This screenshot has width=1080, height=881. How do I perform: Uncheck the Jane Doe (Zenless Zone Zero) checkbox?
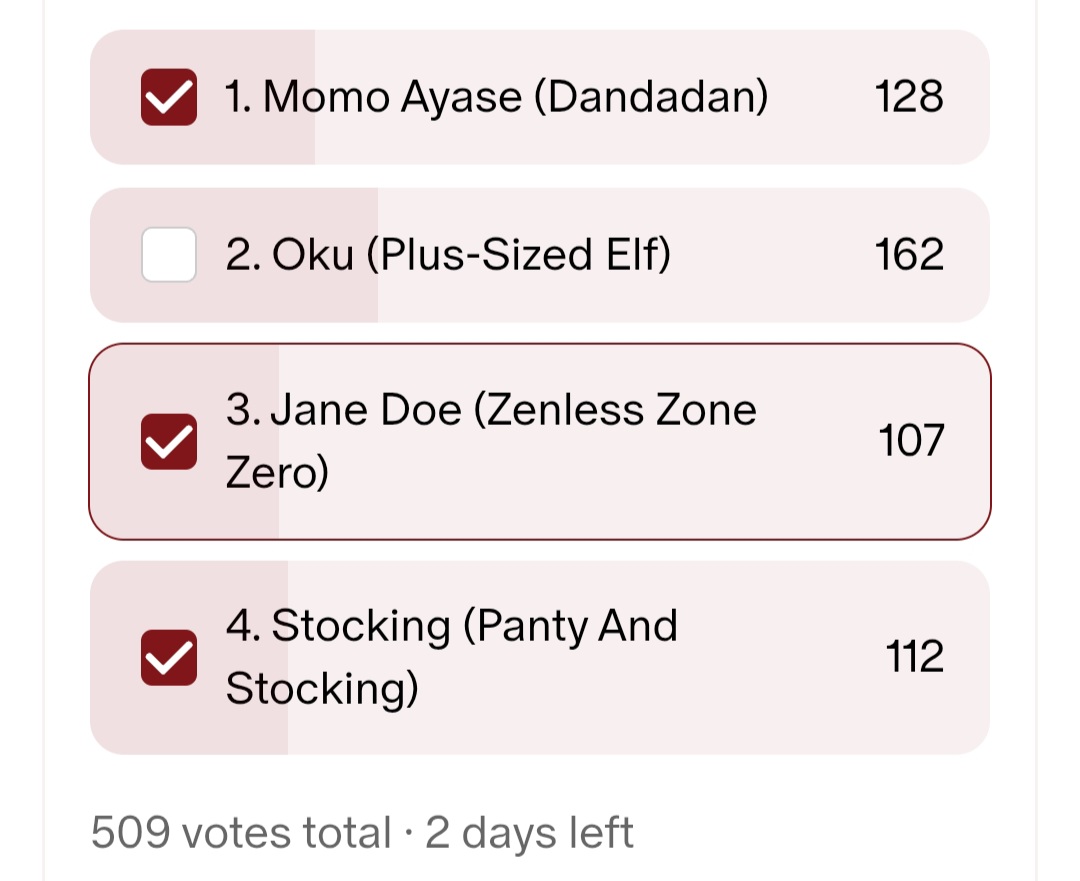click(168, 441)
